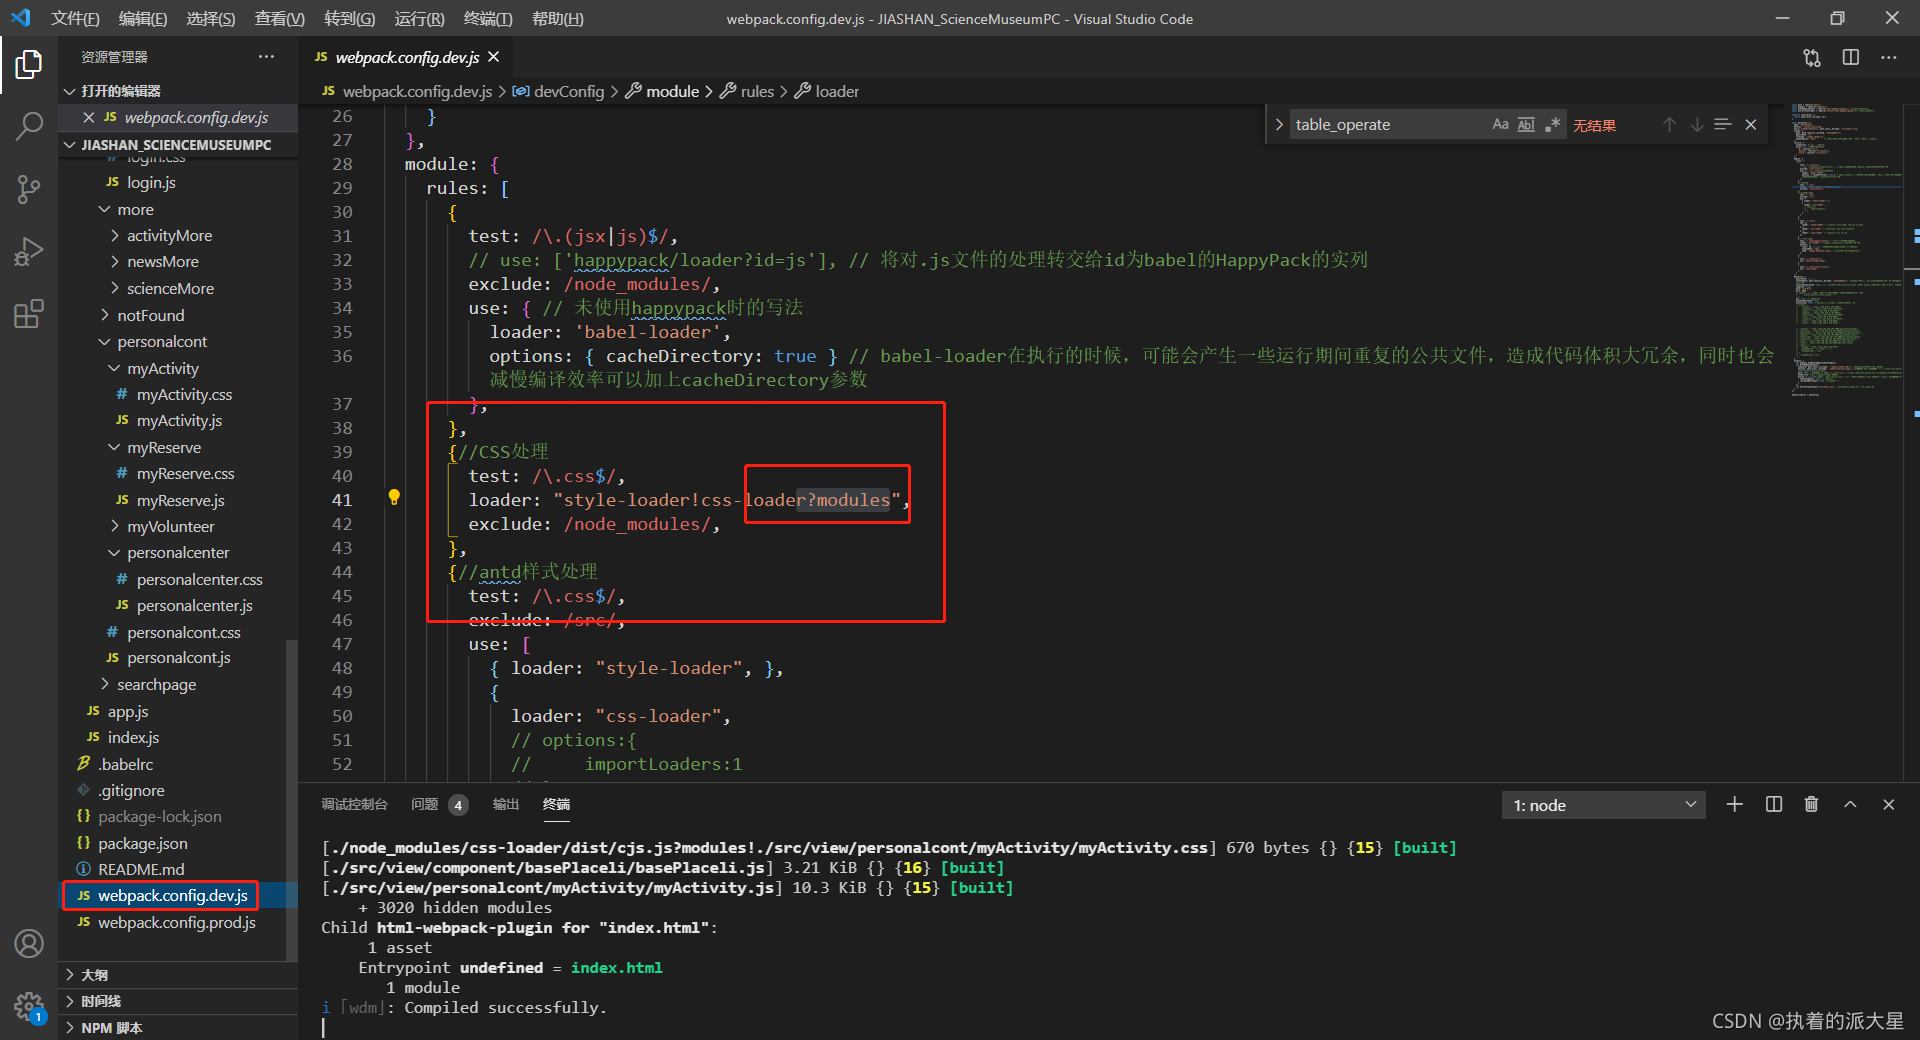The image size is (1920, 1040).
Task: Open the File menu
Action: coord(76,19)
